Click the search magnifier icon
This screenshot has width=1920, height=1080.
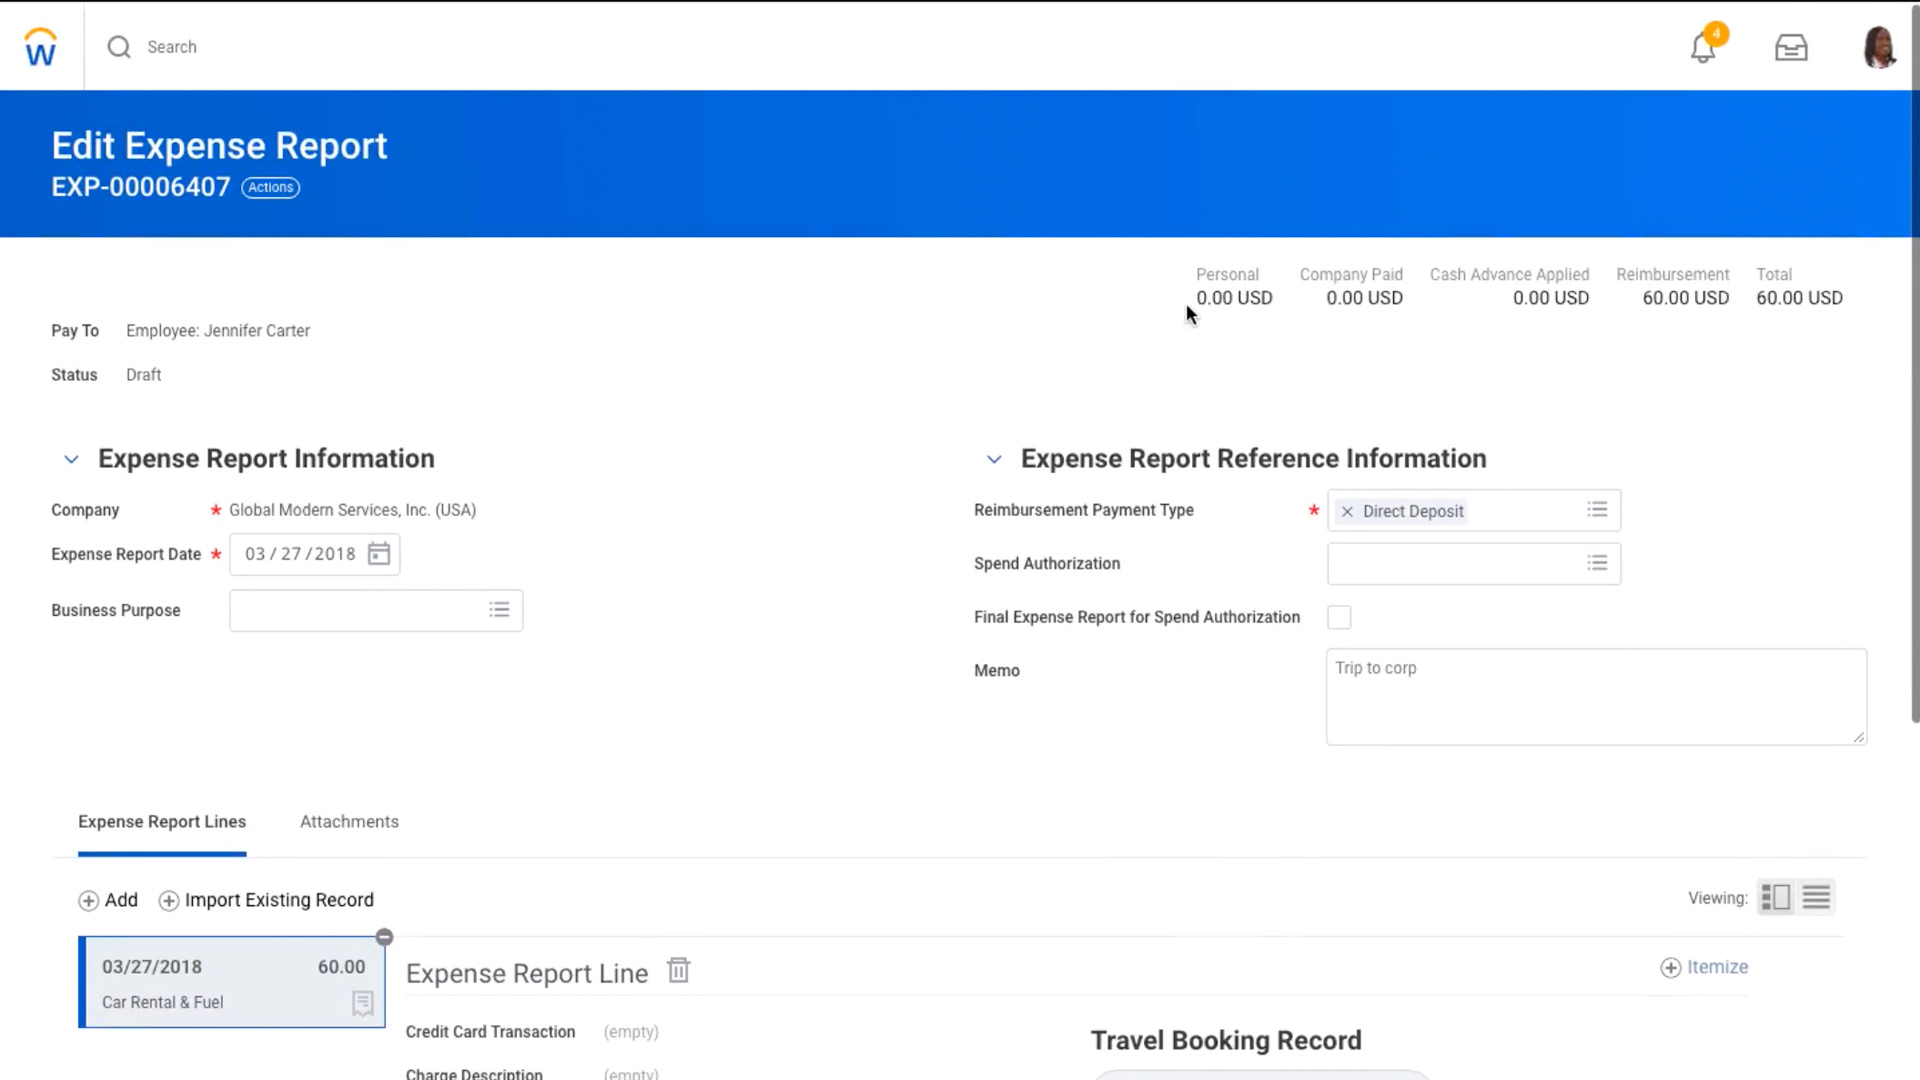[119, 47]
